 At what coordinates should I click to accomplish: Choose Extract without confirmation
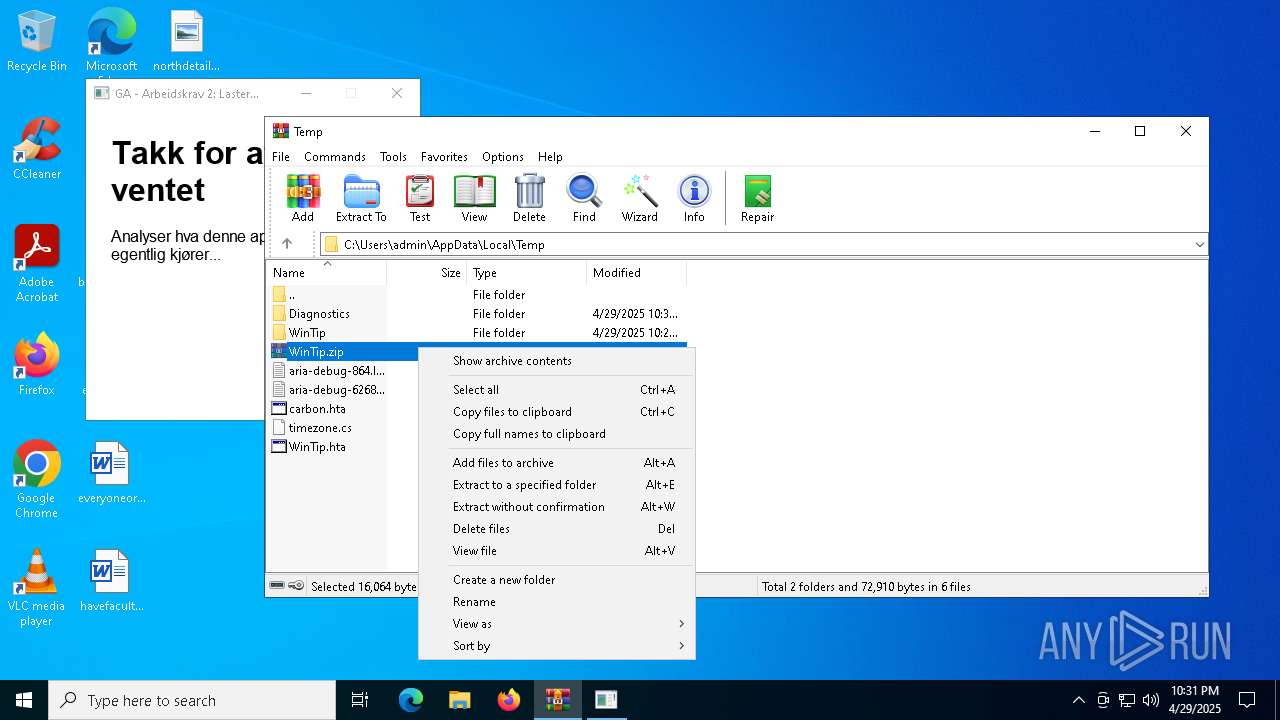point(556,507)
